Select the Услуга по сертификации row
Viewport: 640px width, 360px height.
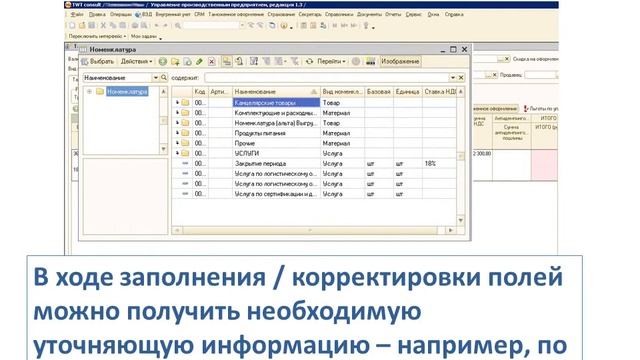[x=314, y=194]
